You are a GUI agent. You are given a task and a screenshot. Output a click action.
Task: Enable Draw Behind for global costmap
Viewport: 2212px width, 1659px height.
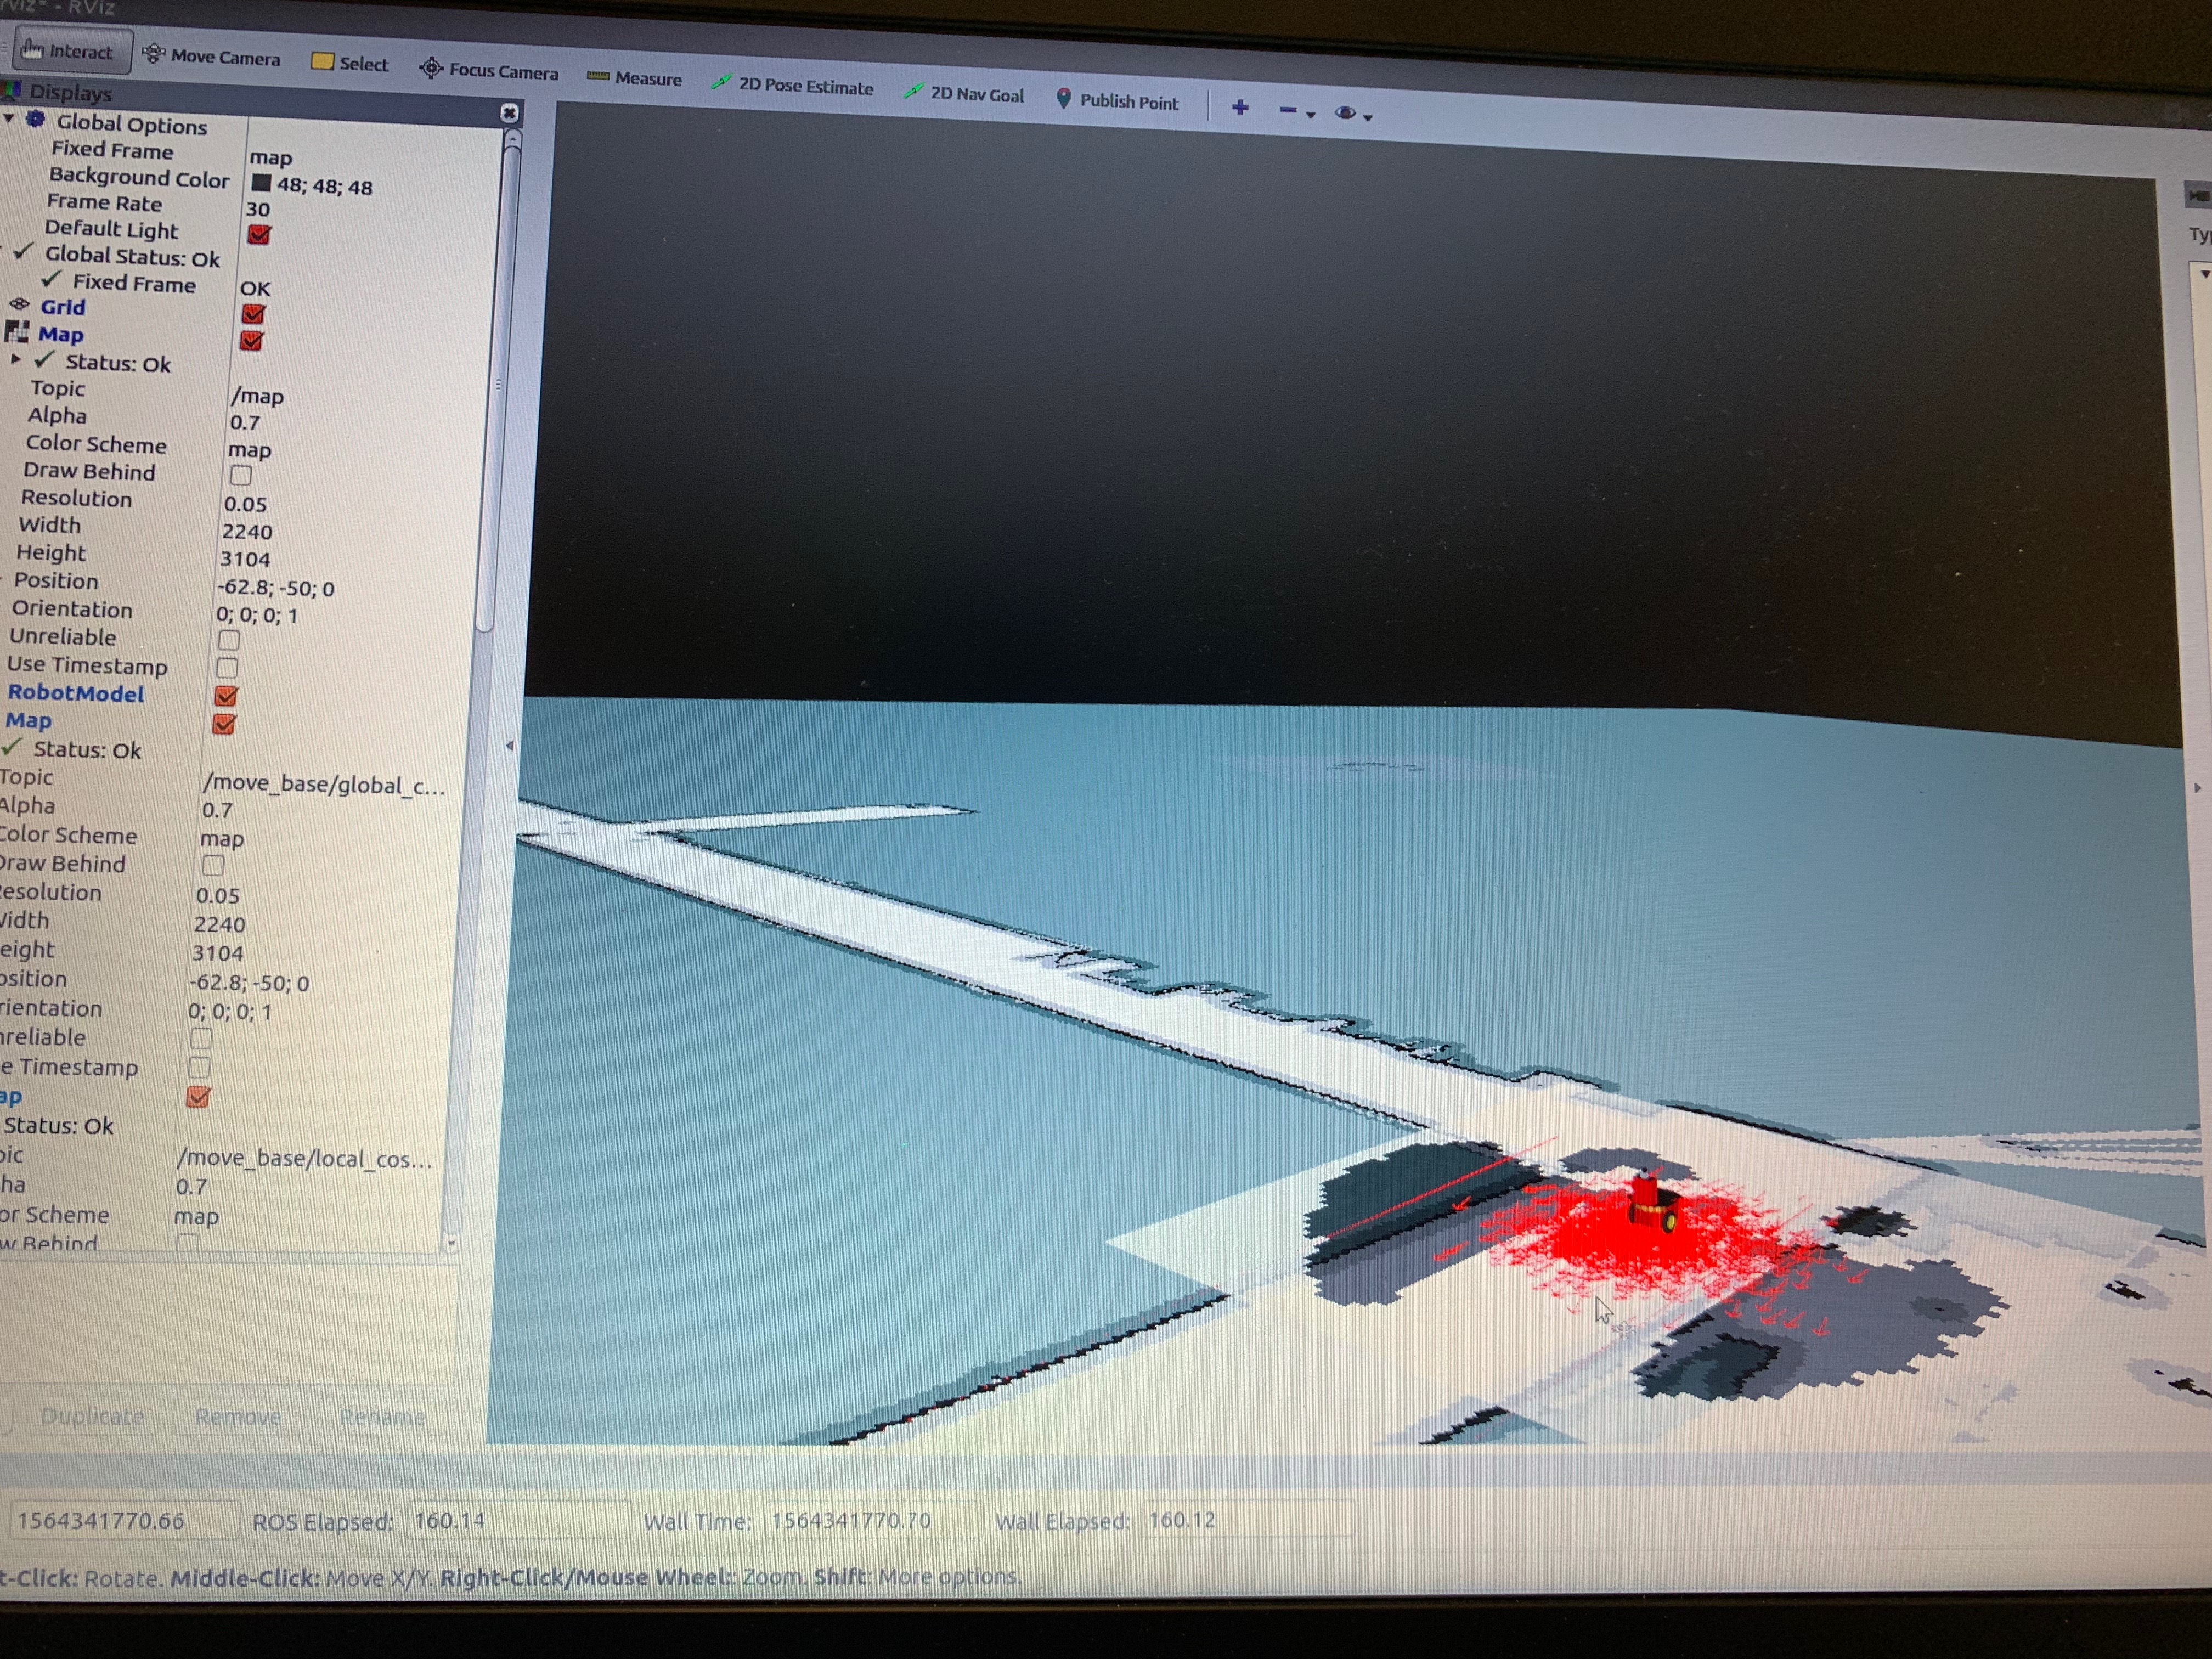tap(213, 866)
